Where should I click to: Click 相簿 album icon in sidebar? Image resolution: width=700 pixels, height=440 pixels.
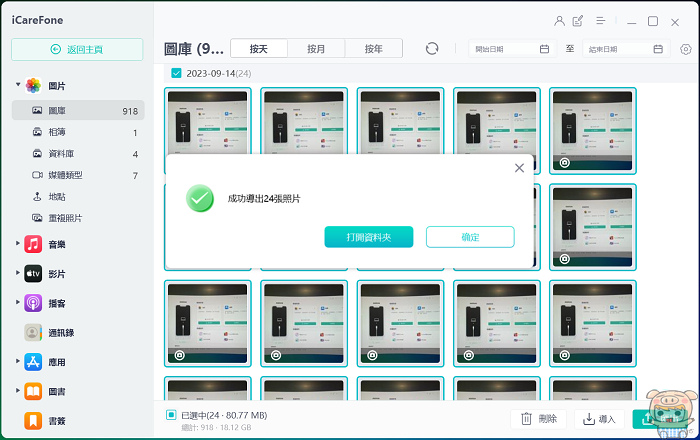pos(38,132)
